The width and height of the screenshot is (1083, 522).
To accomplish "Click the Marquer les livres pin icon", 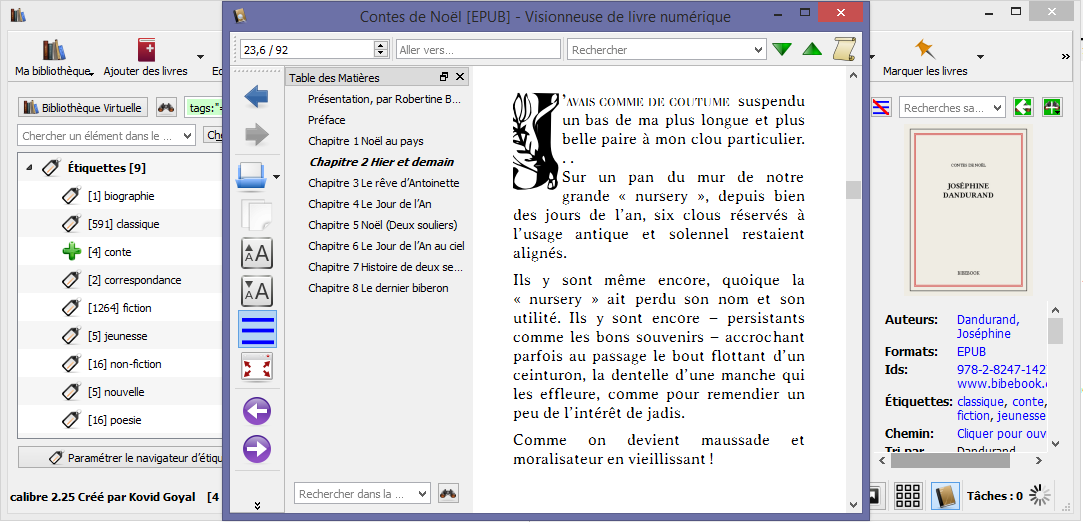I will point(925,50).
